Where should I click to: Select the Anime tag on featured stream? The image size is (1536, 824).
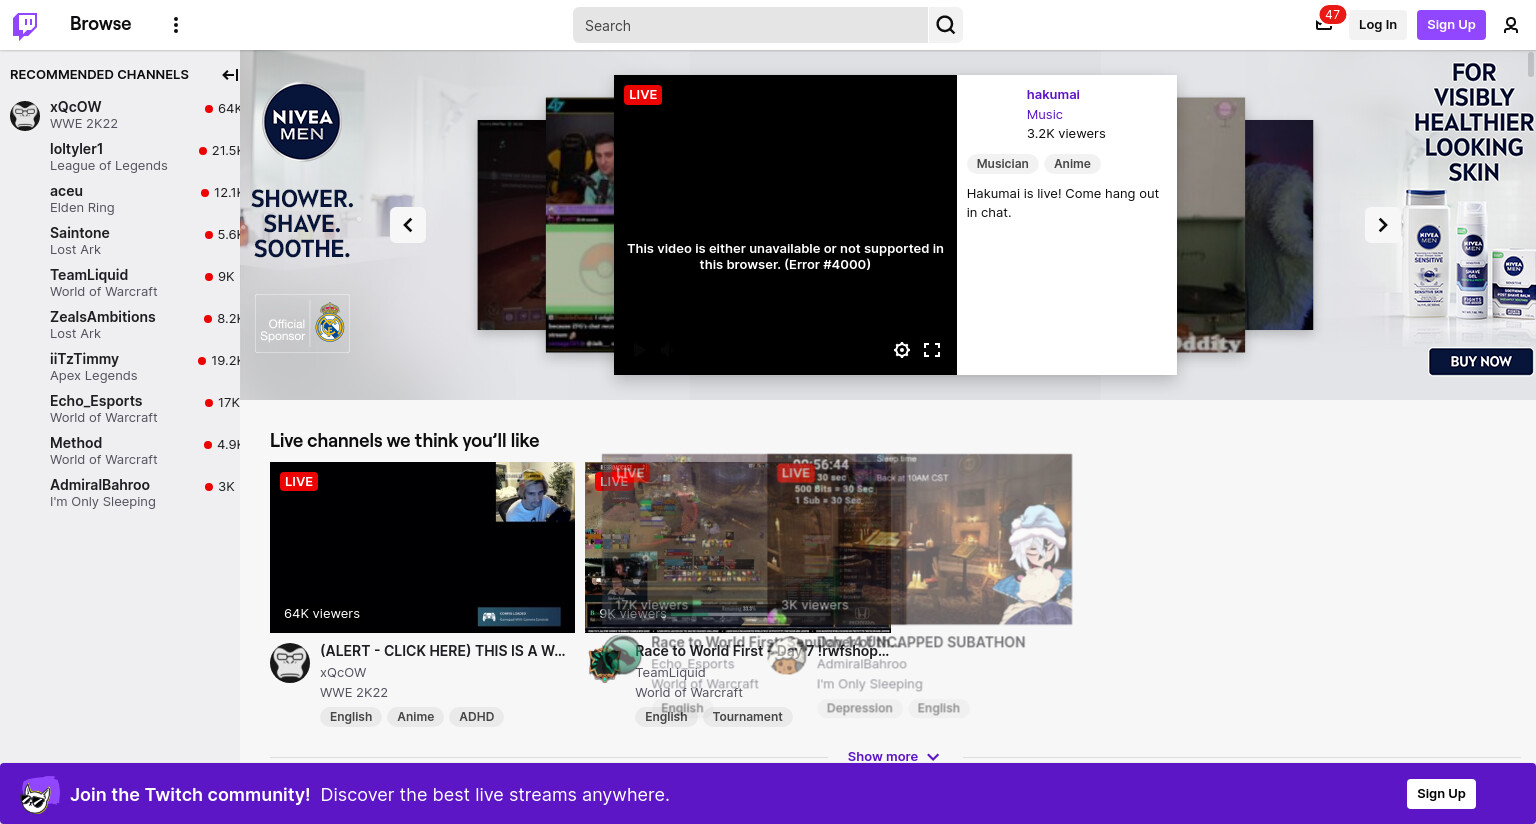(1072, 164)
